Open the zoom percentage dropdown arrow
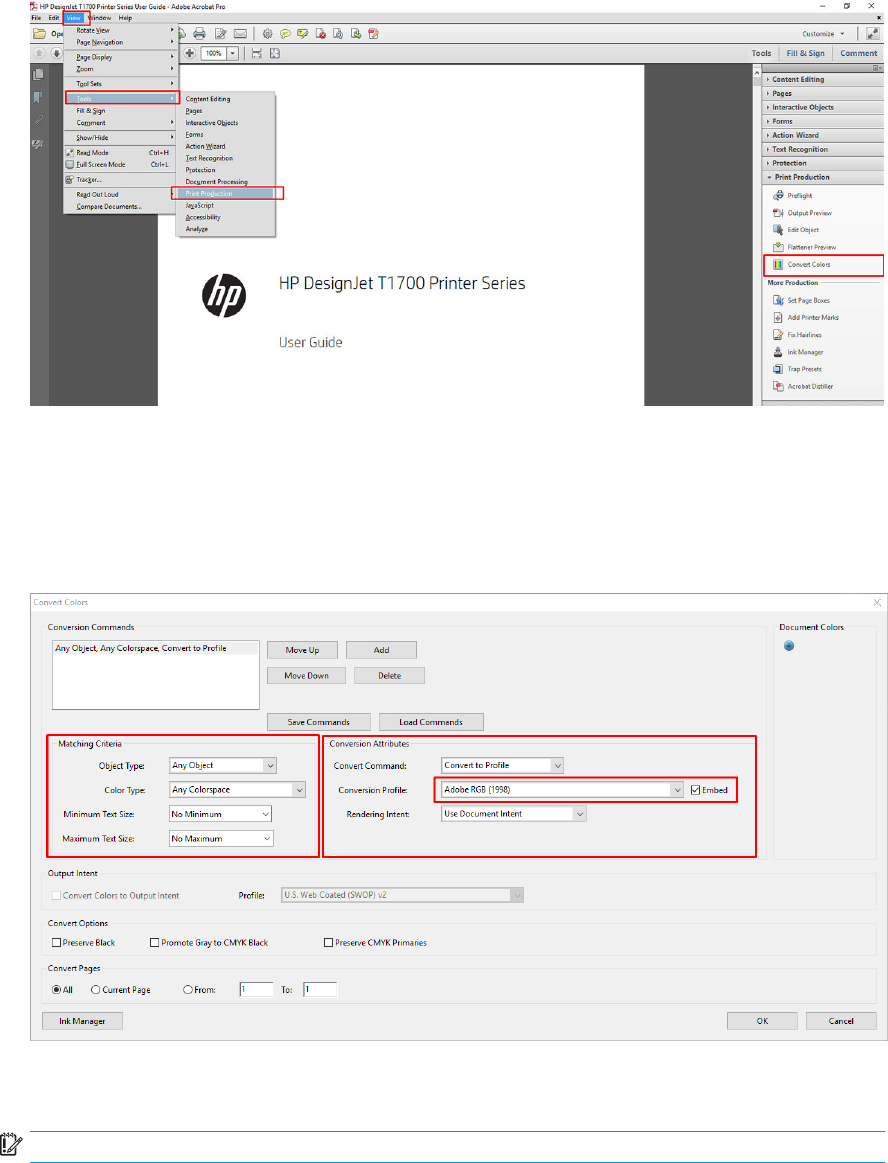 233,53
